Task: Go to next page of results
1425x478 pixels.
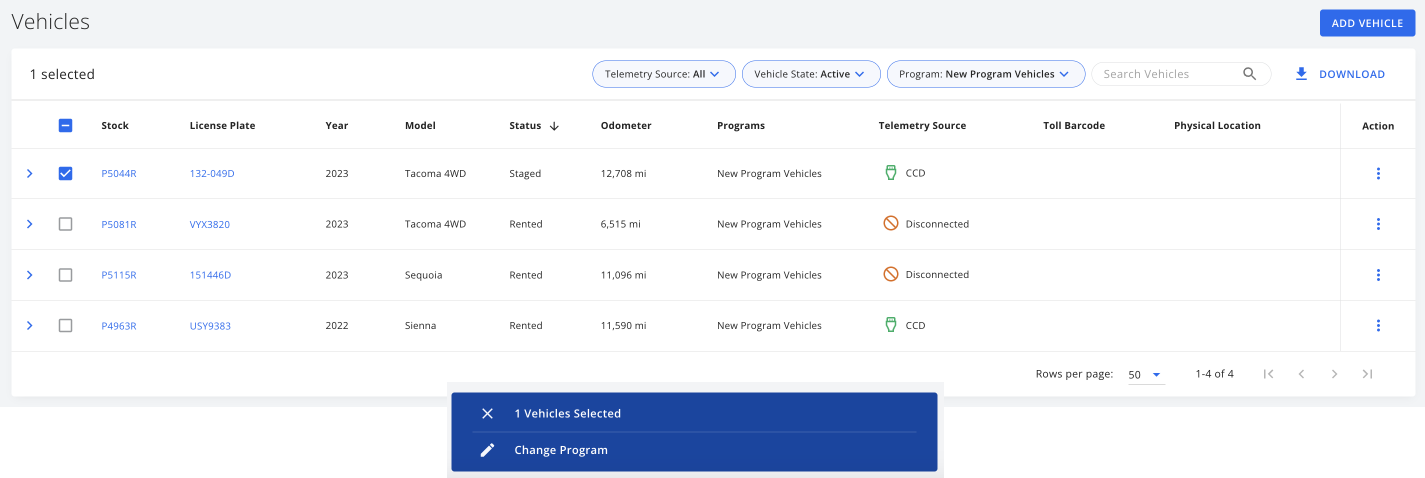Action: (1334, 374)
